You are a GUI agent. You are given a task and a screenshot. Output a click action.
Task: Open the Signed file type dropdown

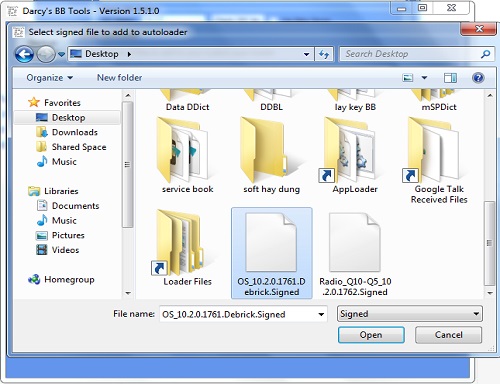410,314
